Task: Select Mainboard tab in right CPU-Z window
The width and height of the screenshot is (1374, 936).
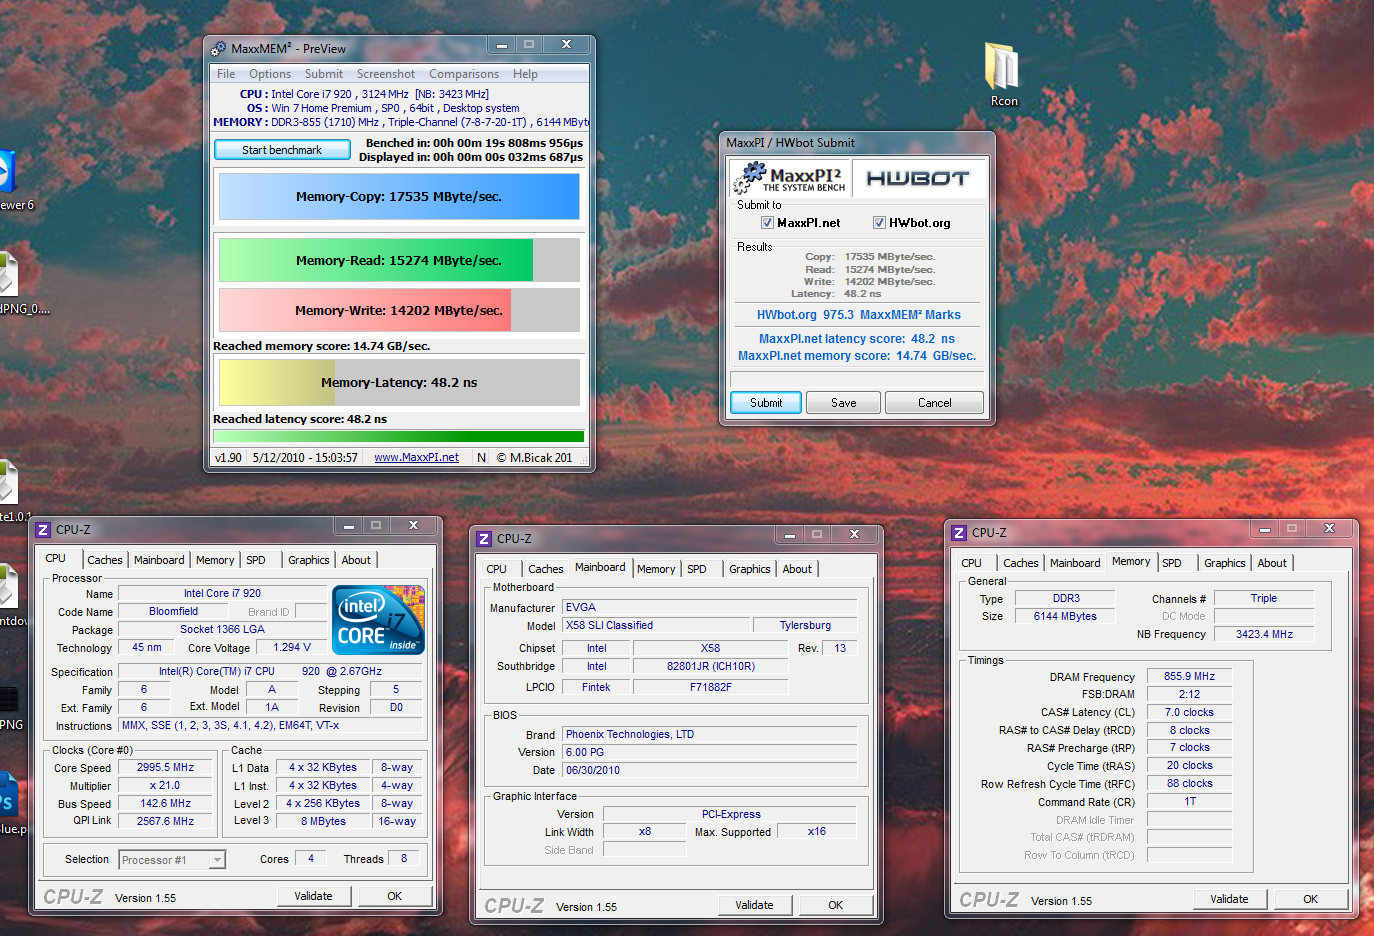Action: (x=1075, y=563)
